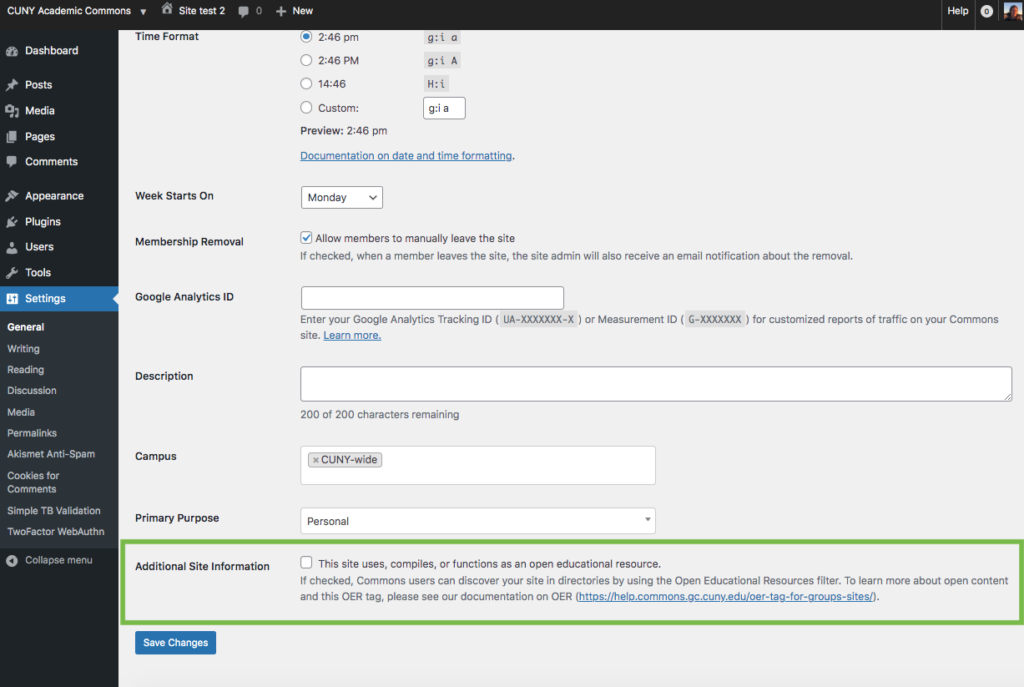Image resolution: width=1024 pixels, height=687 pixels.
Task: Open the Media settings submenu
Action: (x=21, y=412)
